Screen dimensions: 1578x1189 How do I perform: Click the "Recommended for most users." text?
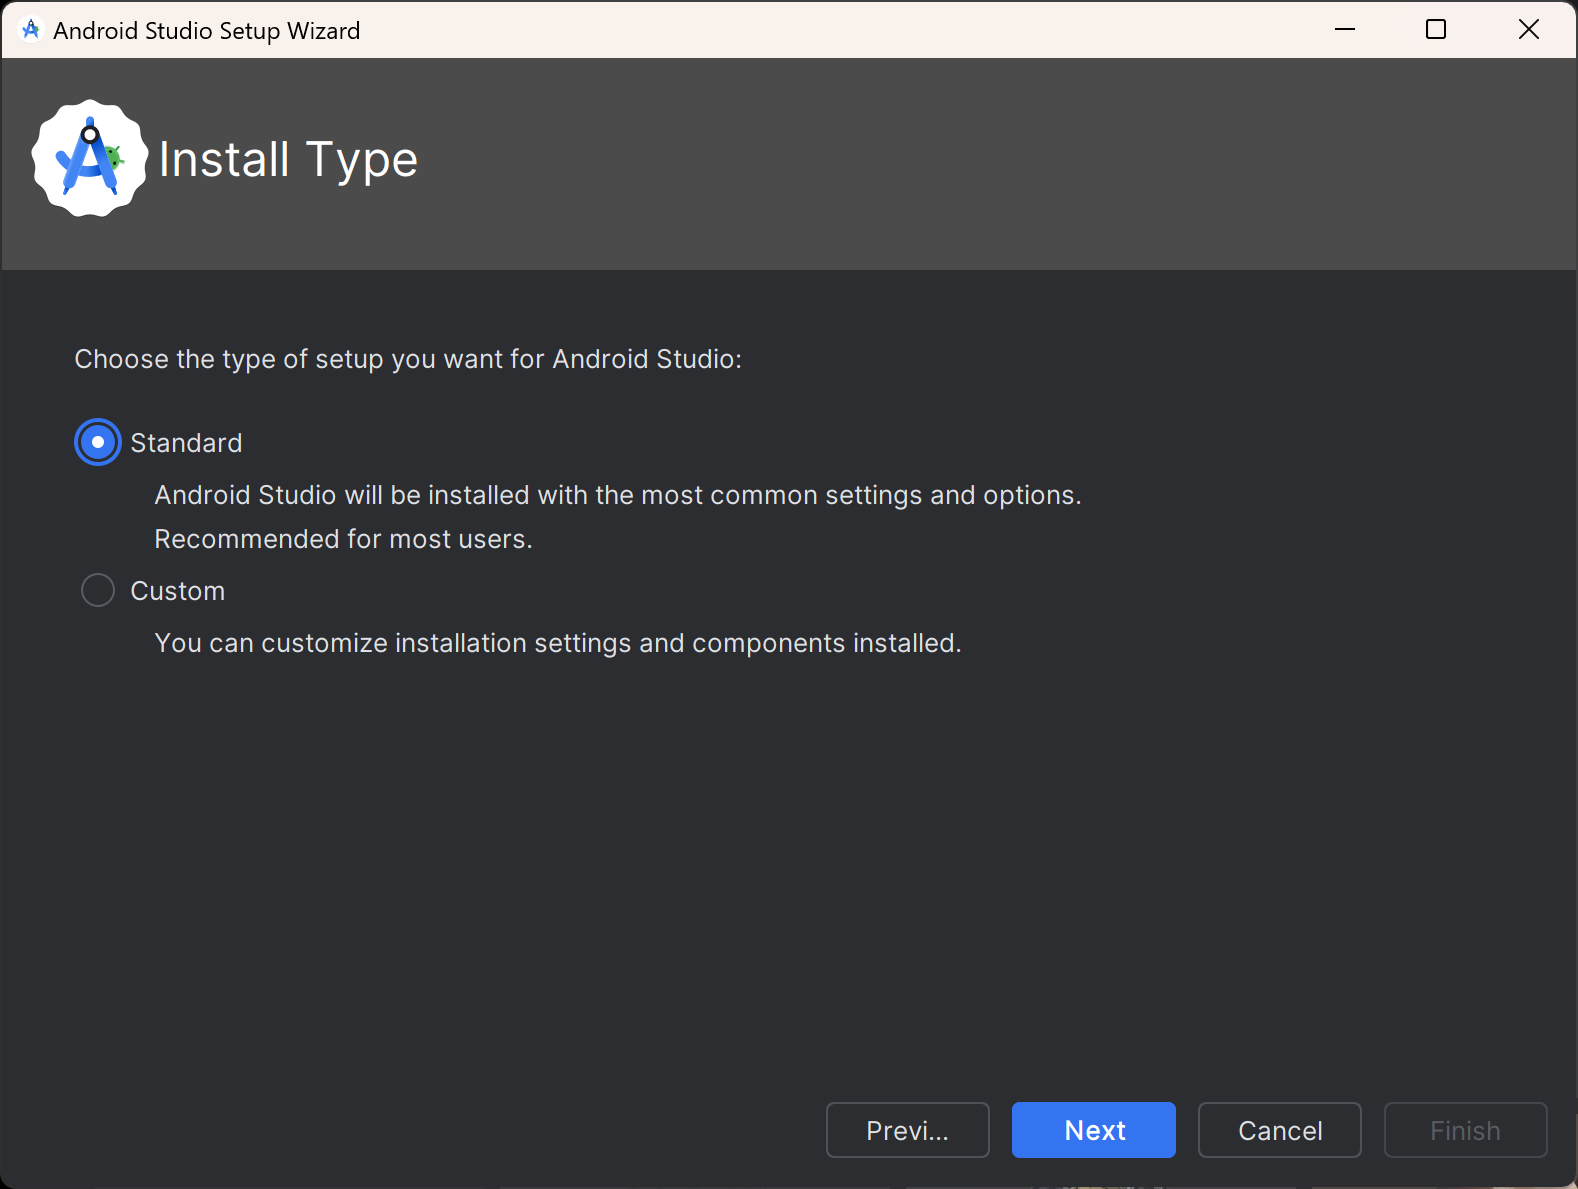click(x=343, y=539)
